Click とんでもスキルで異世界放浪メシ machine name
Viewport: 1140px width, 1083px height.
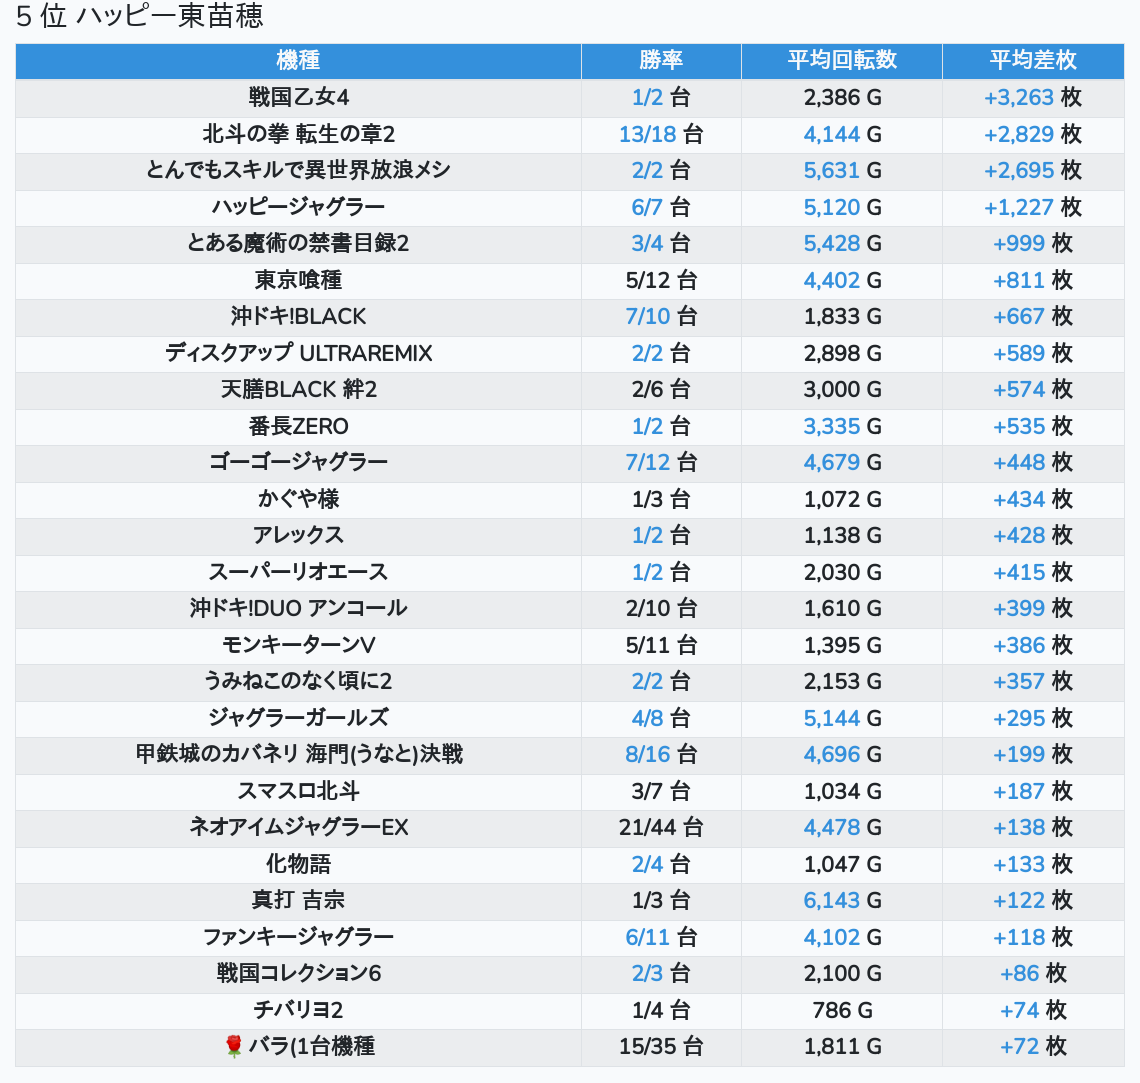tap(298, 170)
